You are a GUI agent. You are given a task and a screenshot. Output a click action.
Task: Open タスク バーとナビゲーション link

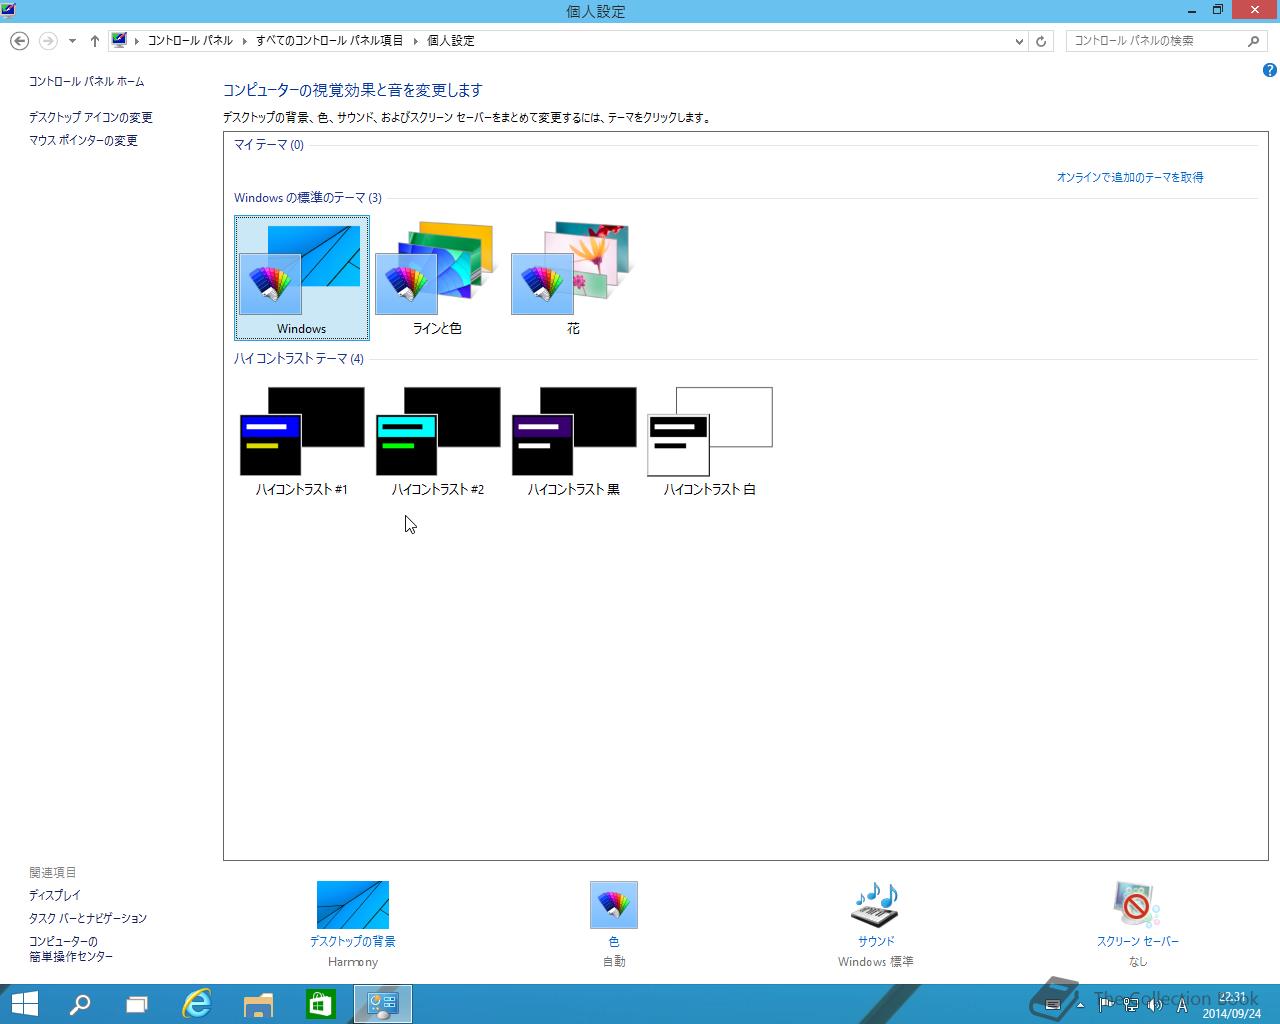click(x=88, y=918)
